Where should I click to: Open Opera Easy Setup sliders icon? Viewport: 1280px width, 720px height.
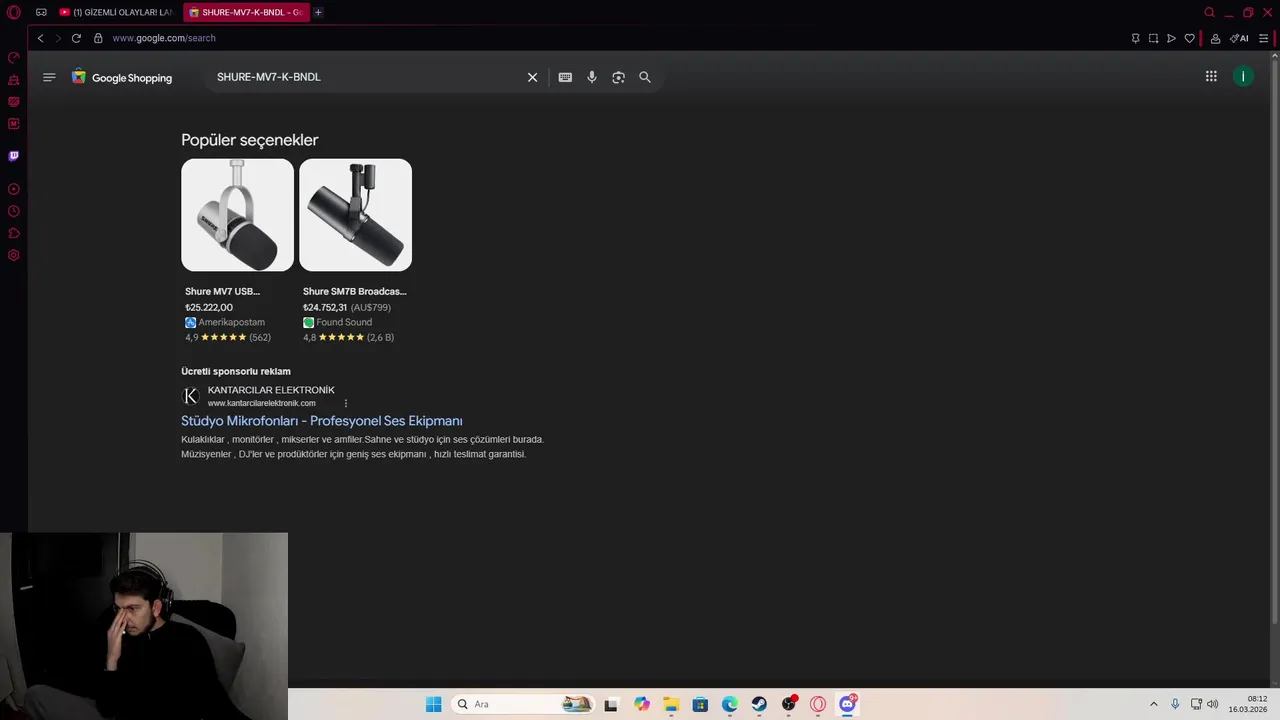(1263, 38)
